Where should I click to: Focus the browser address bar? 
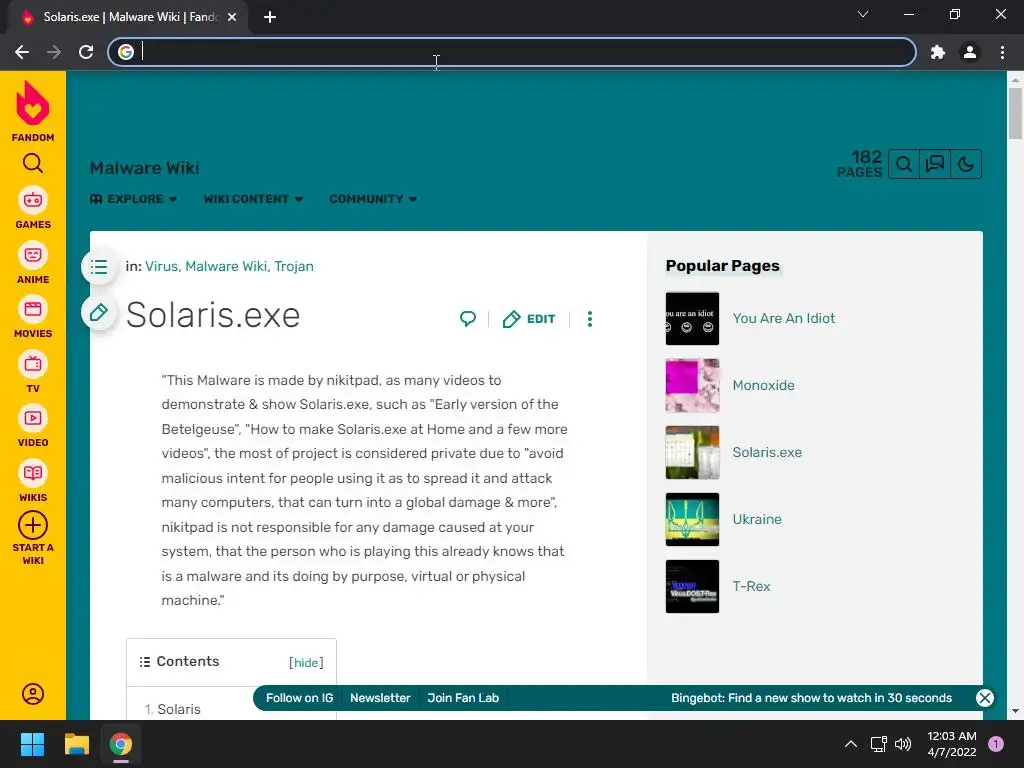tap(511, 52)
